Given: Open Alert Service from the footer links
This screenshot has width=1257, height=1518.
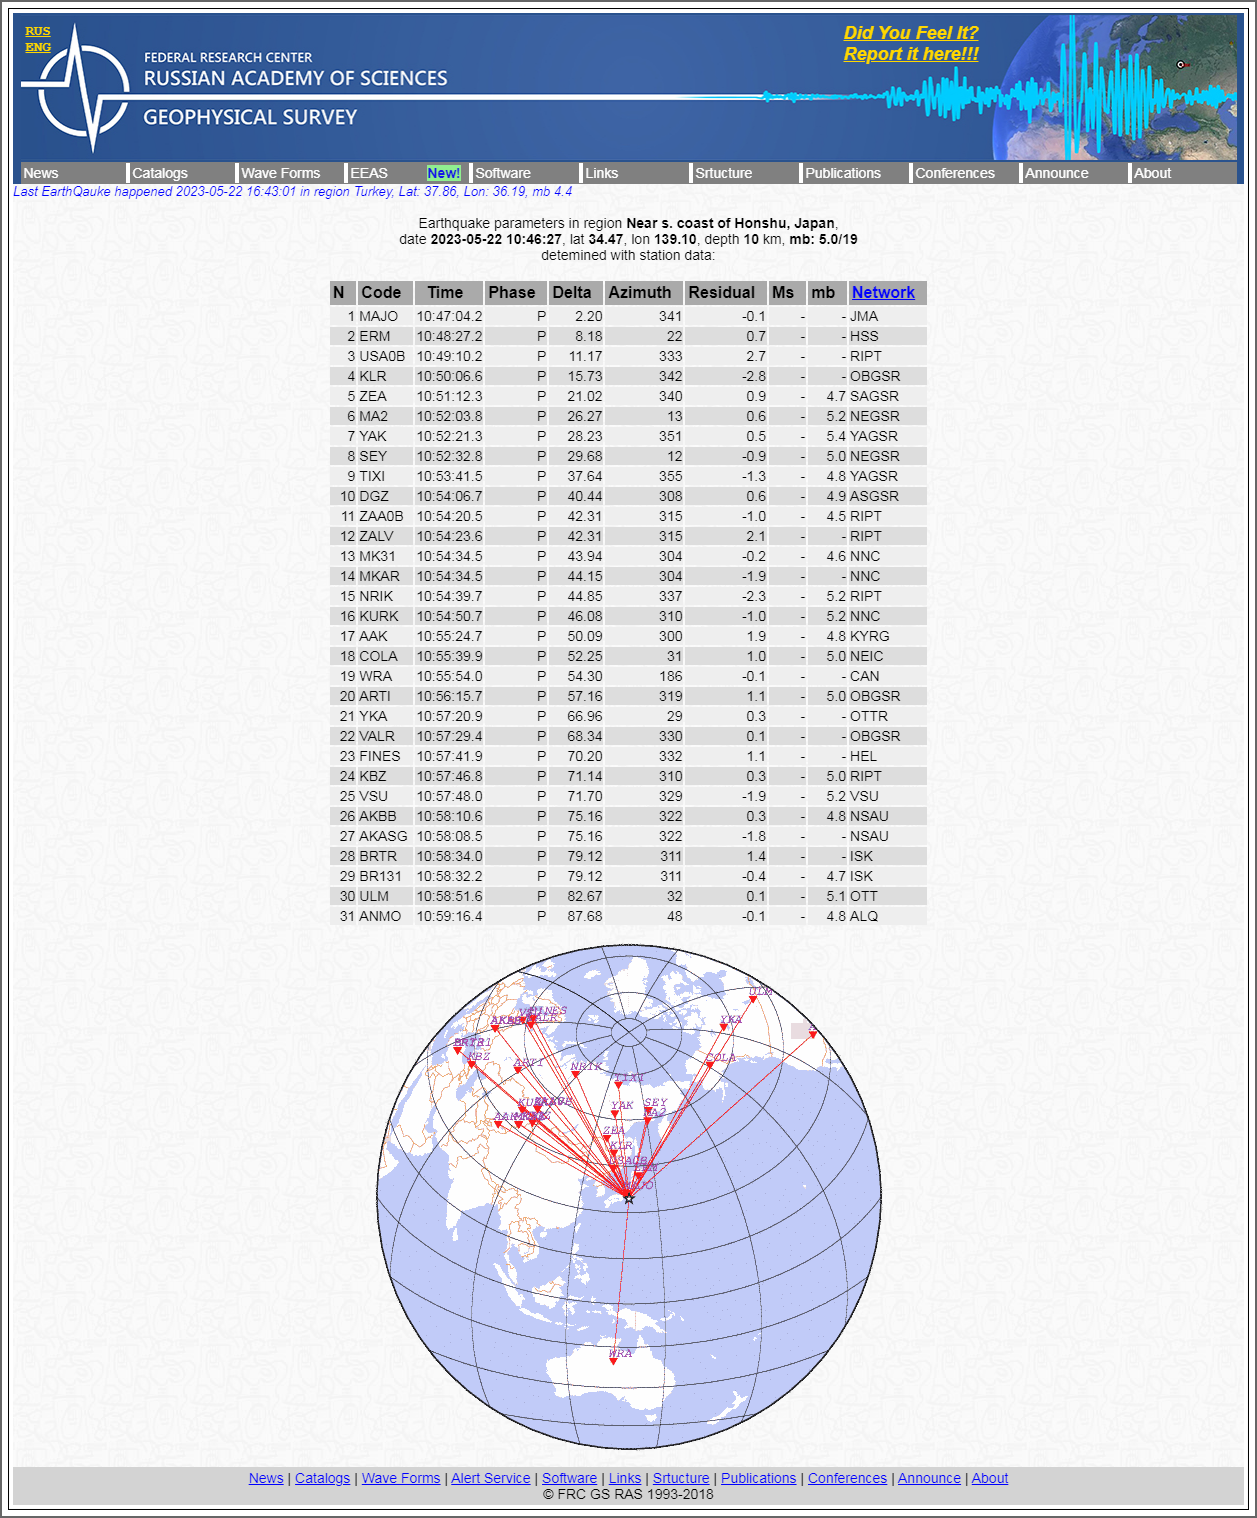Looking at the screenshot, I should tap(491, 1478).
